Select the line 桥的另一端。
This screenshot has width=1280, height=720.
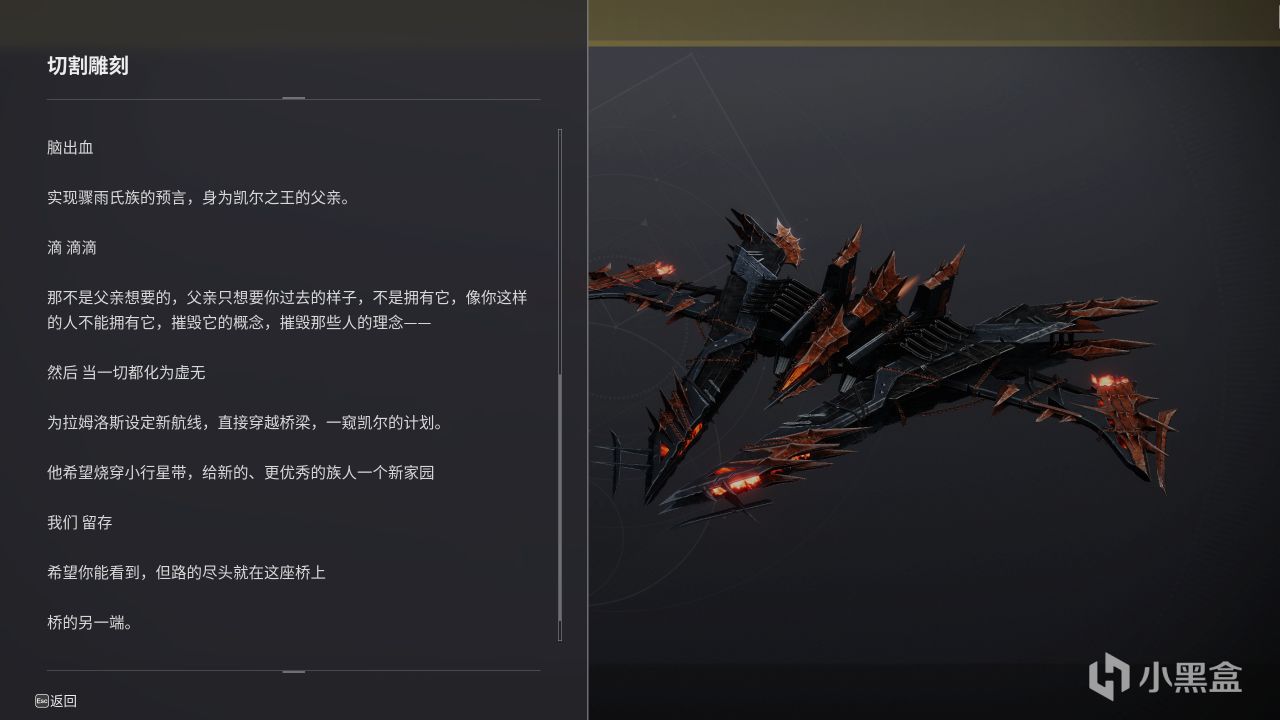90,623
